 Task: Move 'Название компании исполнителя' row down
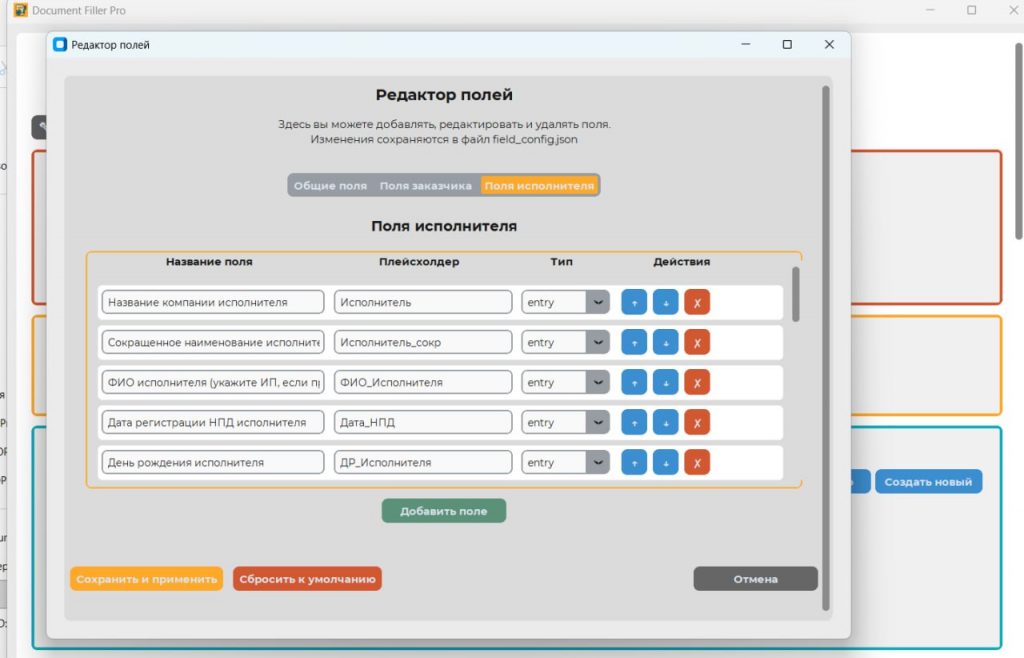click(x=665, y=302)
